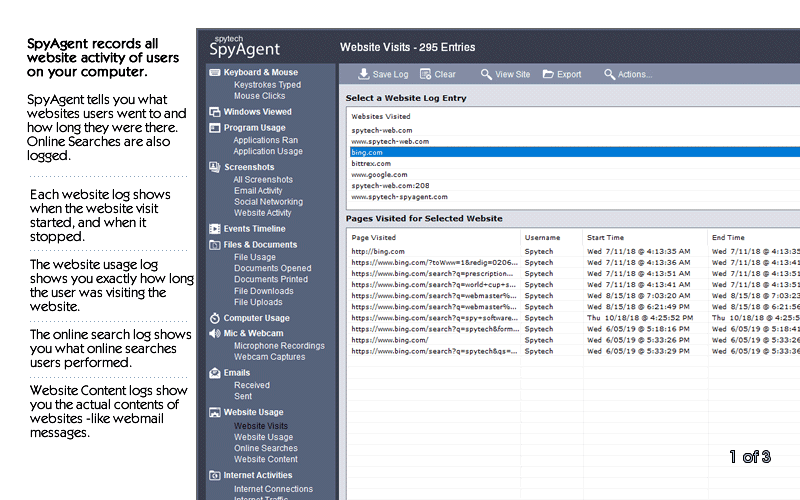Select page row with q=prescription search

pyautogui.click(x=575, y=273)
